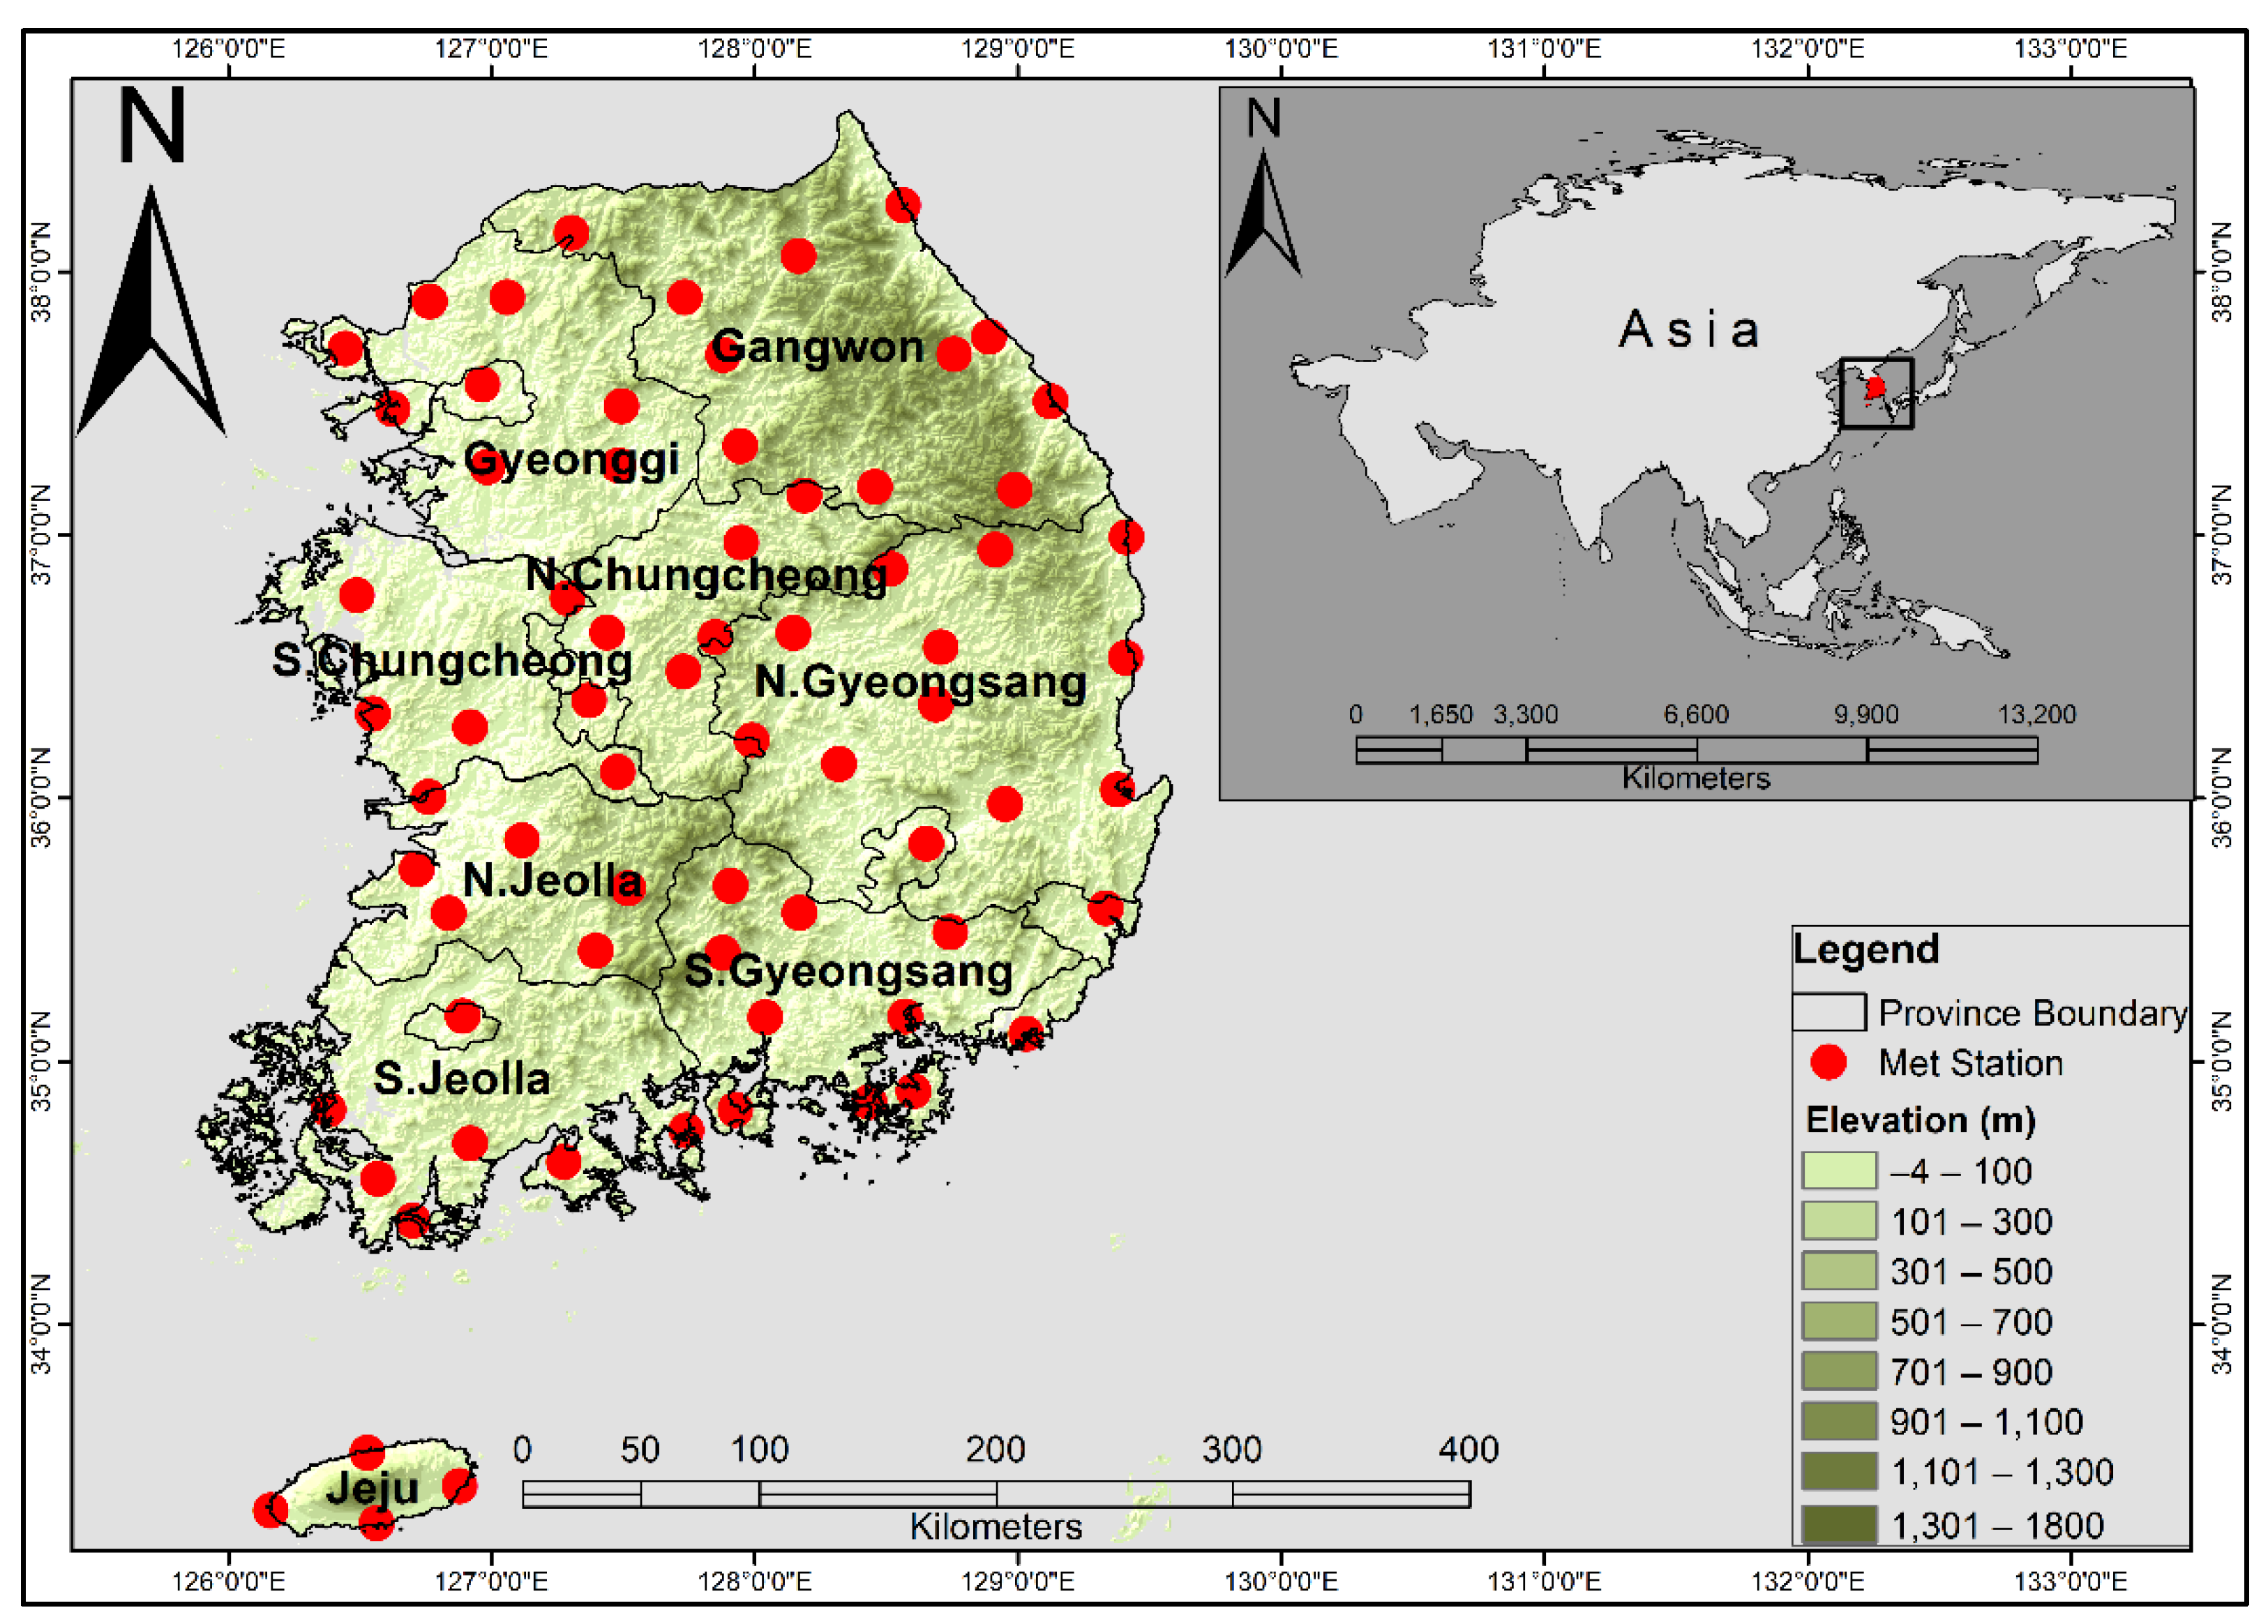The image size is (2268, 1624).
Task: Click the 701 – 900 elevation swatch
Action: [1838, 1371]
